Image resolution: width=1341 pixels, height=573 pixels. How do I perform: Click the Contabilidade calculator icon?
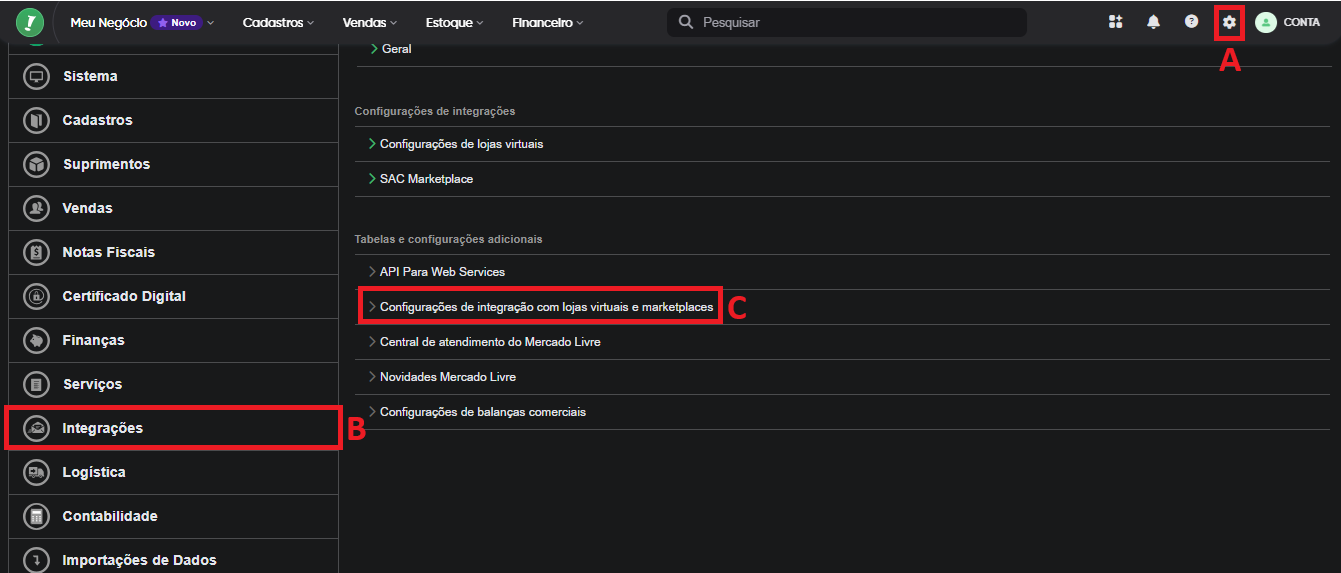[x=36, y=516]
